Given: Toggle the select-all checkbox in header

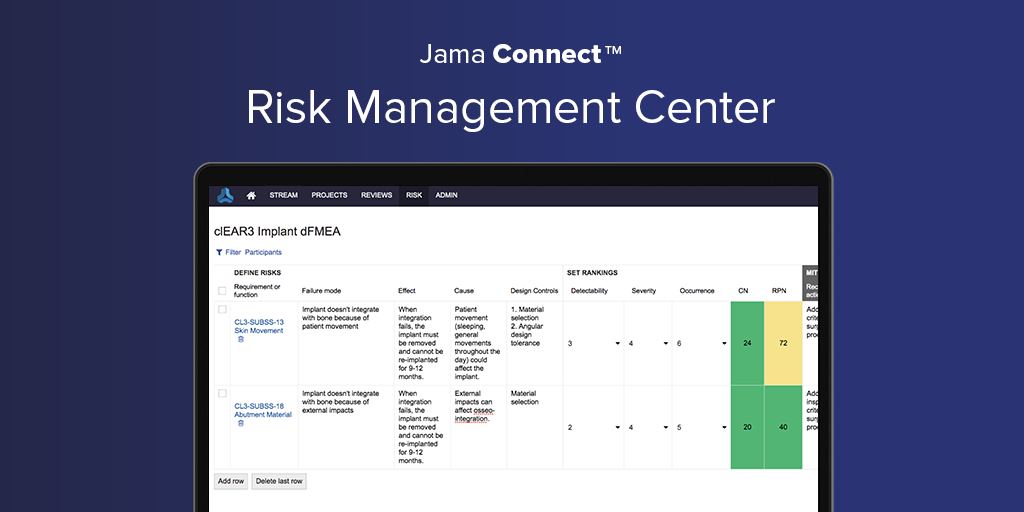Looking at the screenshot, I should tap(222, 291).
